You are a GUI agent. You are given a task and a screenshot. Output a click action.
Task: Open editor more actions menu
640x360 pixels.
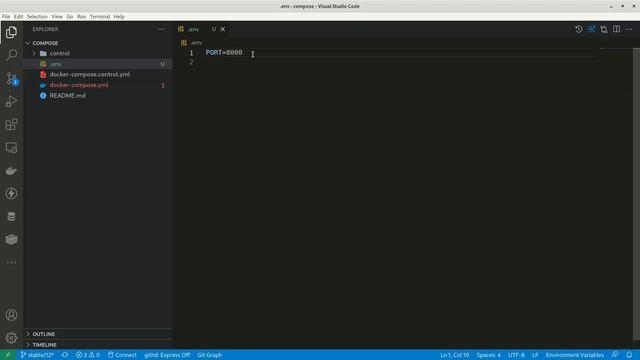pos(629,29)
